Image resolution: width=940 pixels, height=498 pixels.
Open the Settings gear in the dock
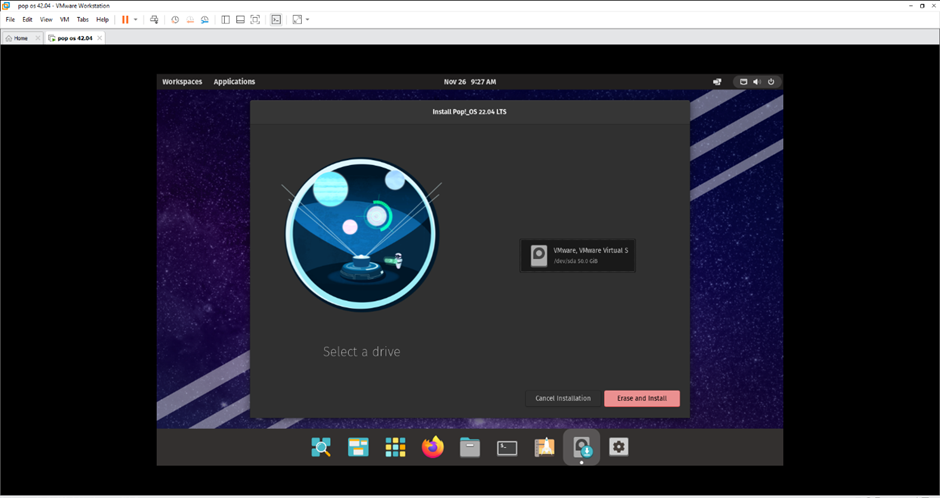pos(619,447)
